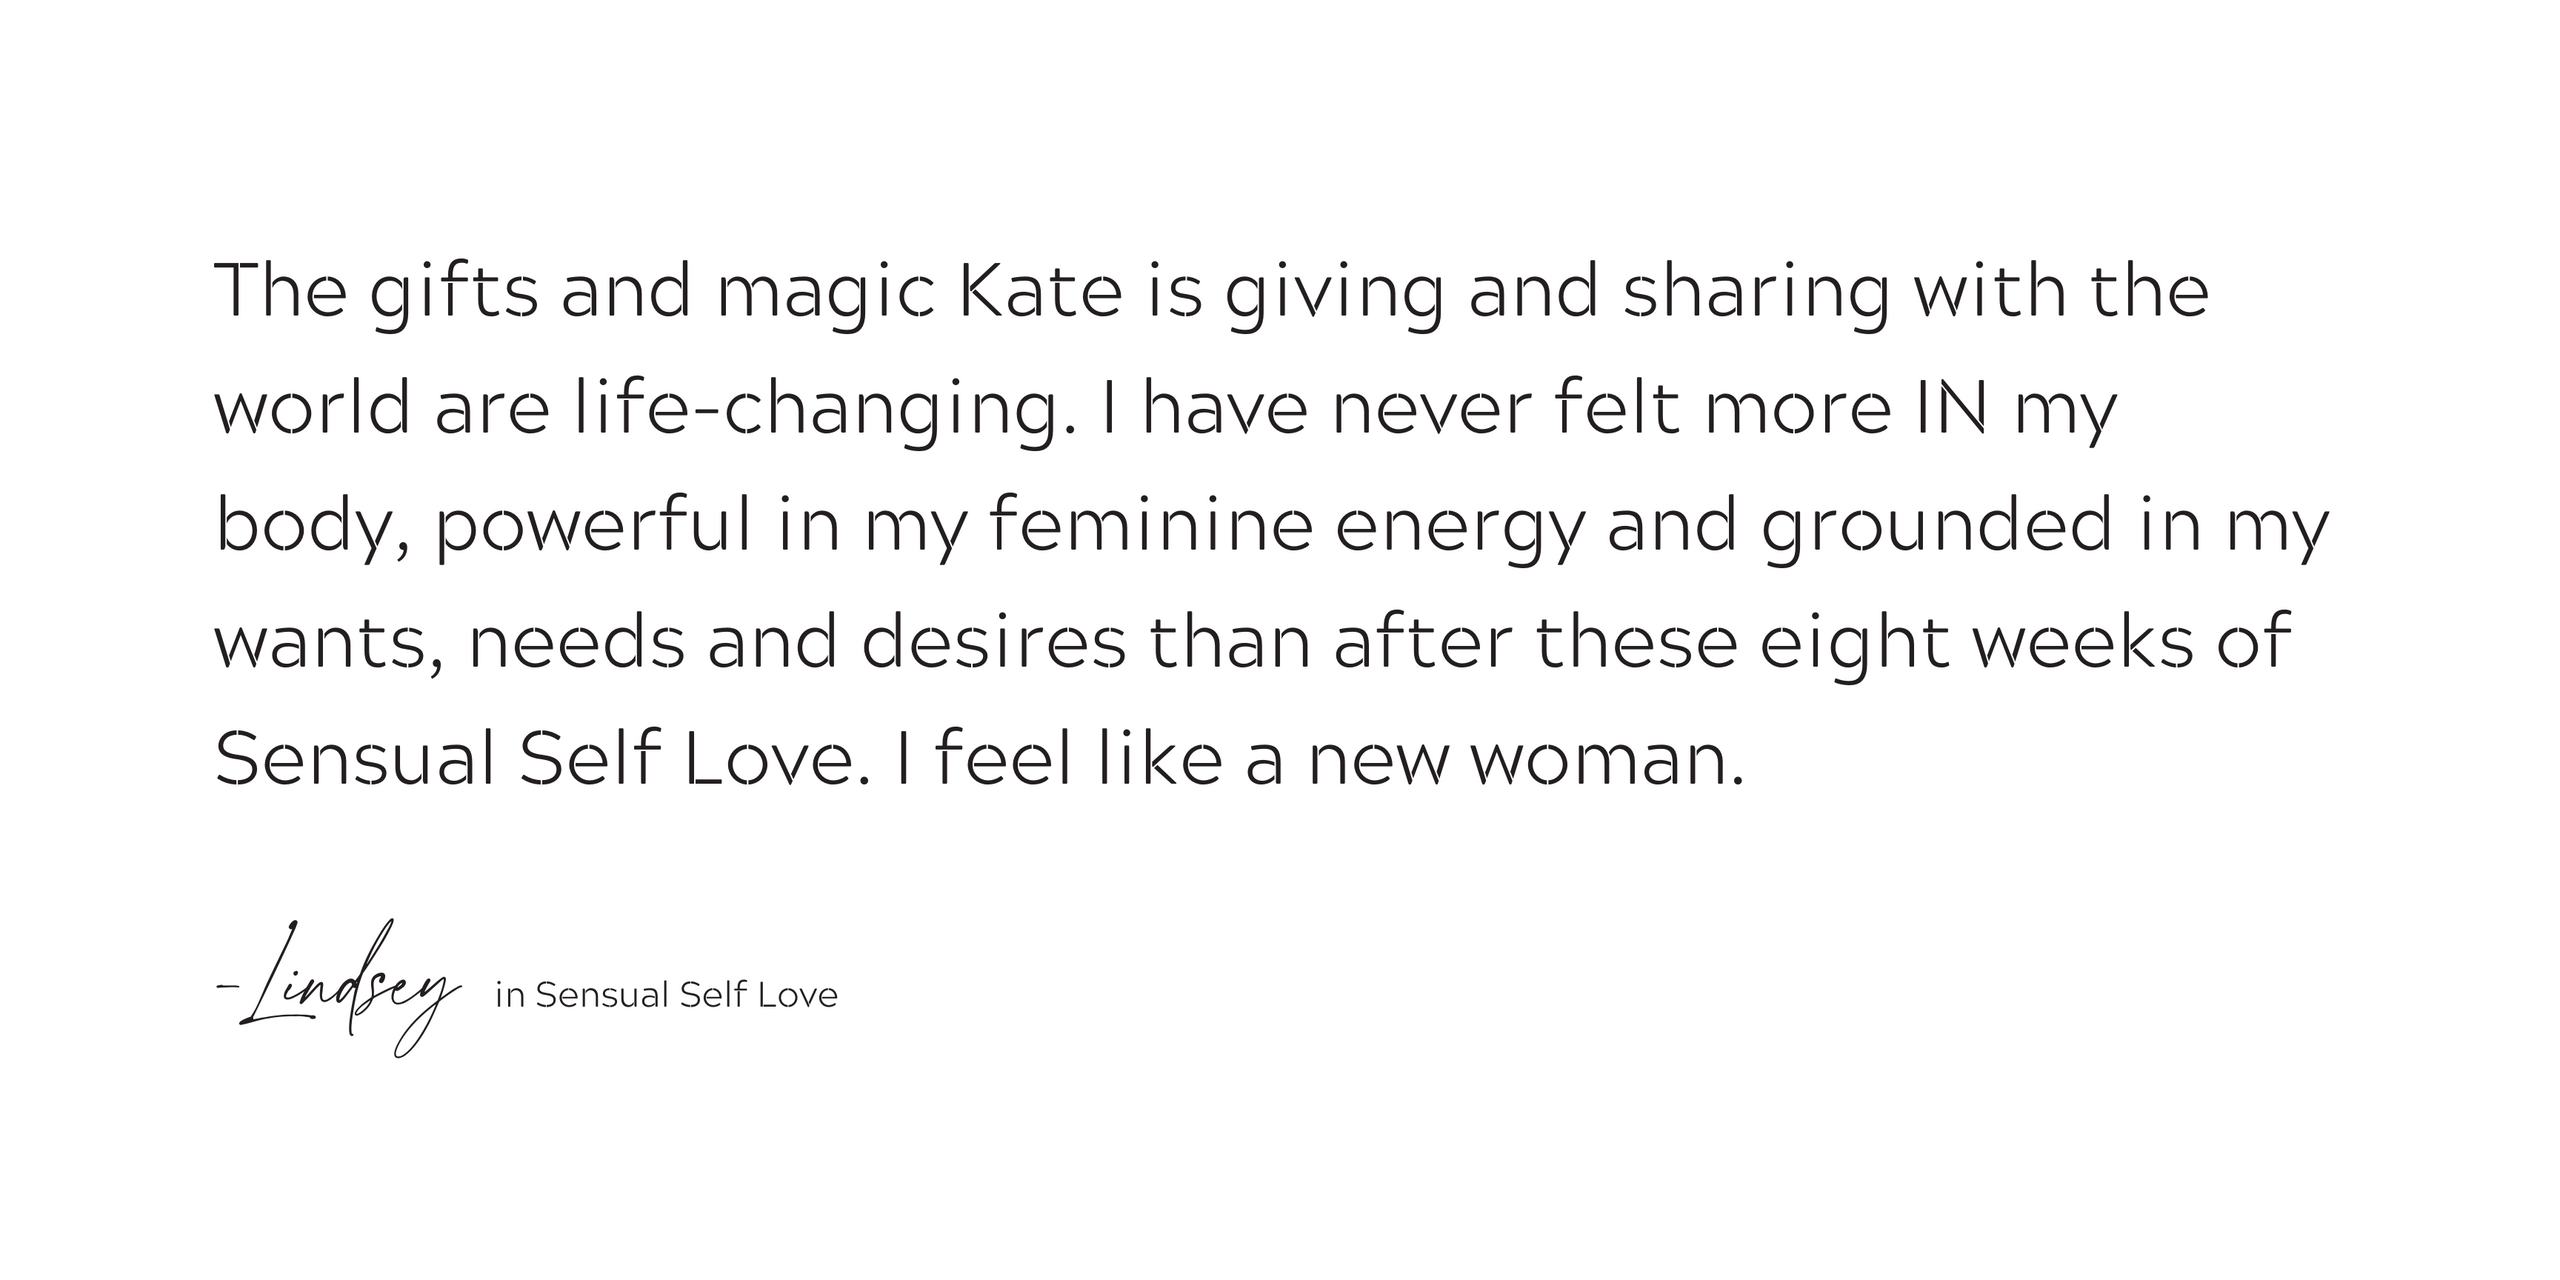Viewport: 2560px width, 1280px height.
Task: Click the name "Kate" in the first line
Action: pyautogui.click(x=1040, y=291)
